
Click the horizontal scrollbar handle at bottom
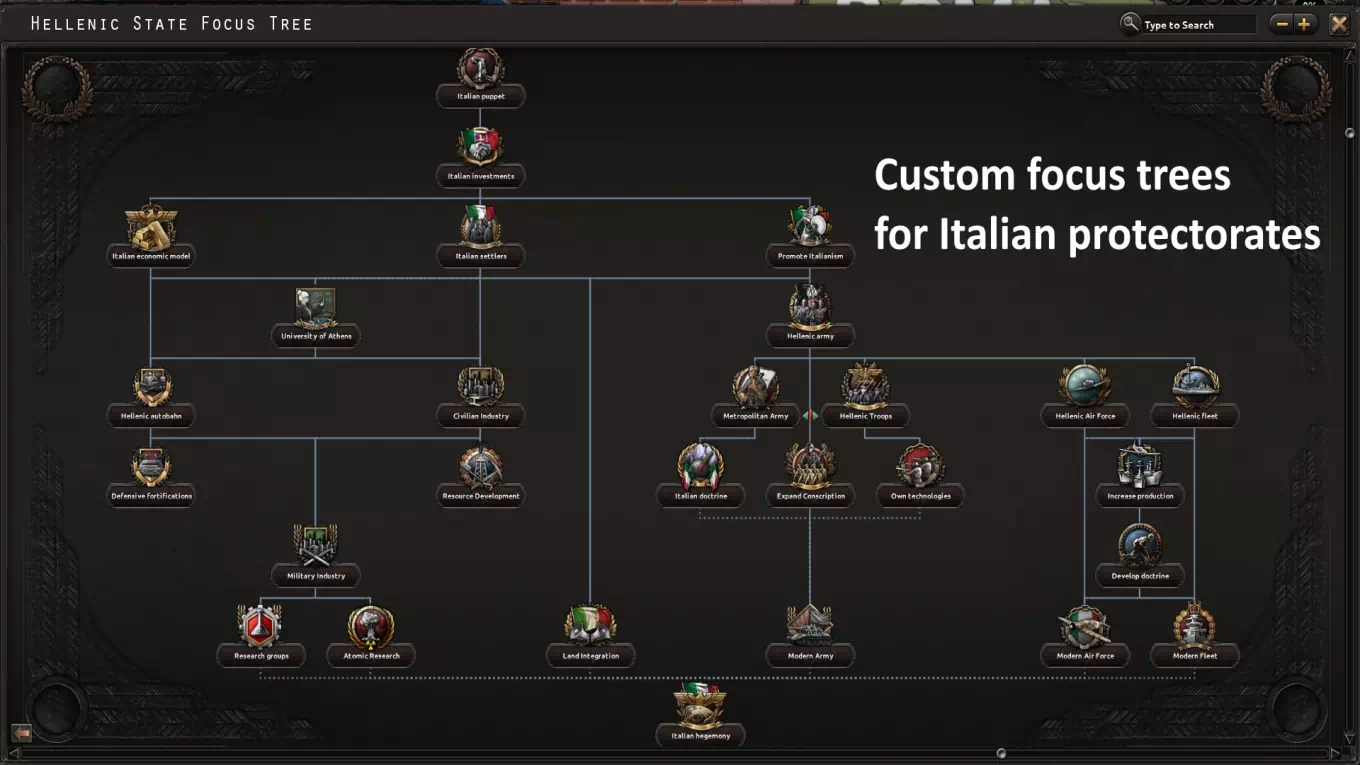point(1001,753)
